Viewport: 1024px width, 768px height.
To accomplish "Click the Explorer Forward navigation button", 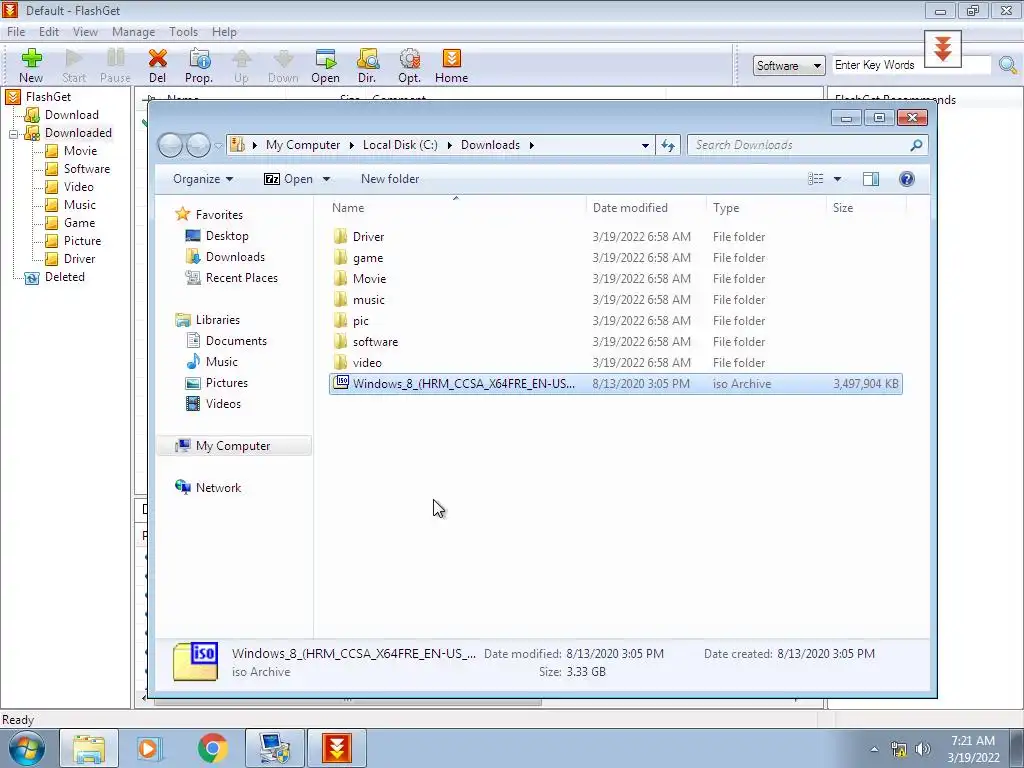I will [x=198, y=145].
